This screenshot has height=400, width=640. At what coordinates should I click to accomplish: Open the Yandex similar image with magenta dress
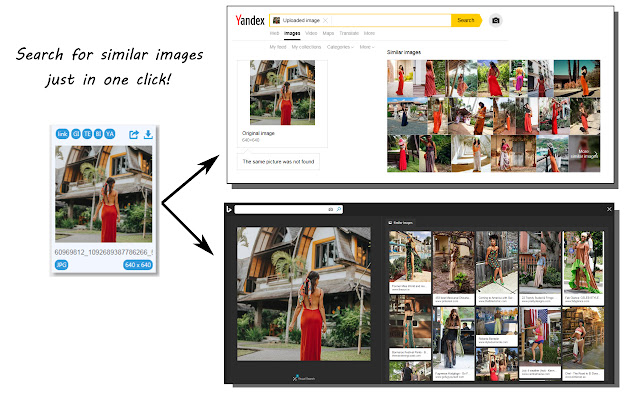click(519, 78)
